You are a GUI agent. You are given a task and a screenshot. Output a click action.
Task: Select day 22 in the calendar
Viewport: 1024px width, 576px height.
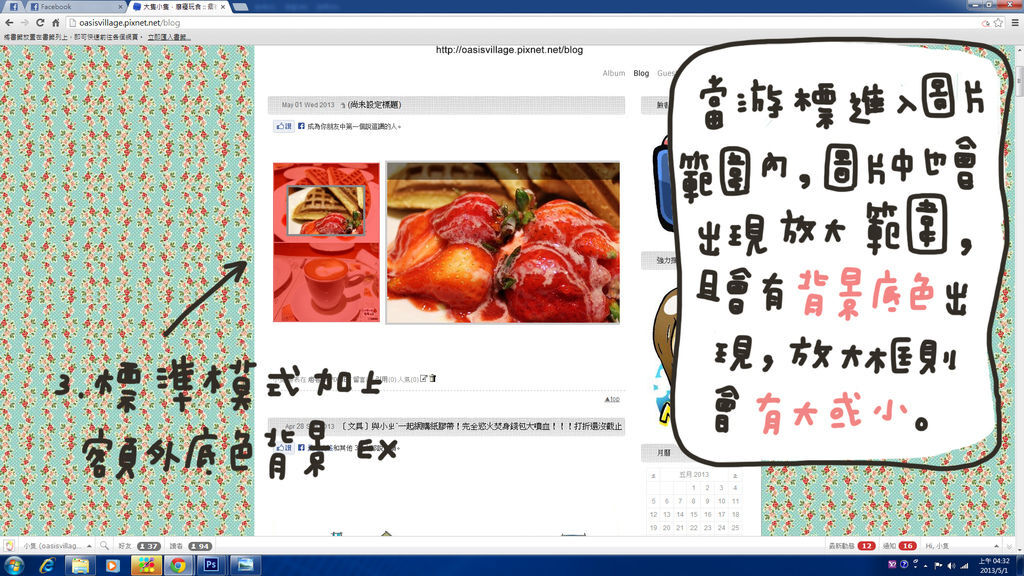694,528
